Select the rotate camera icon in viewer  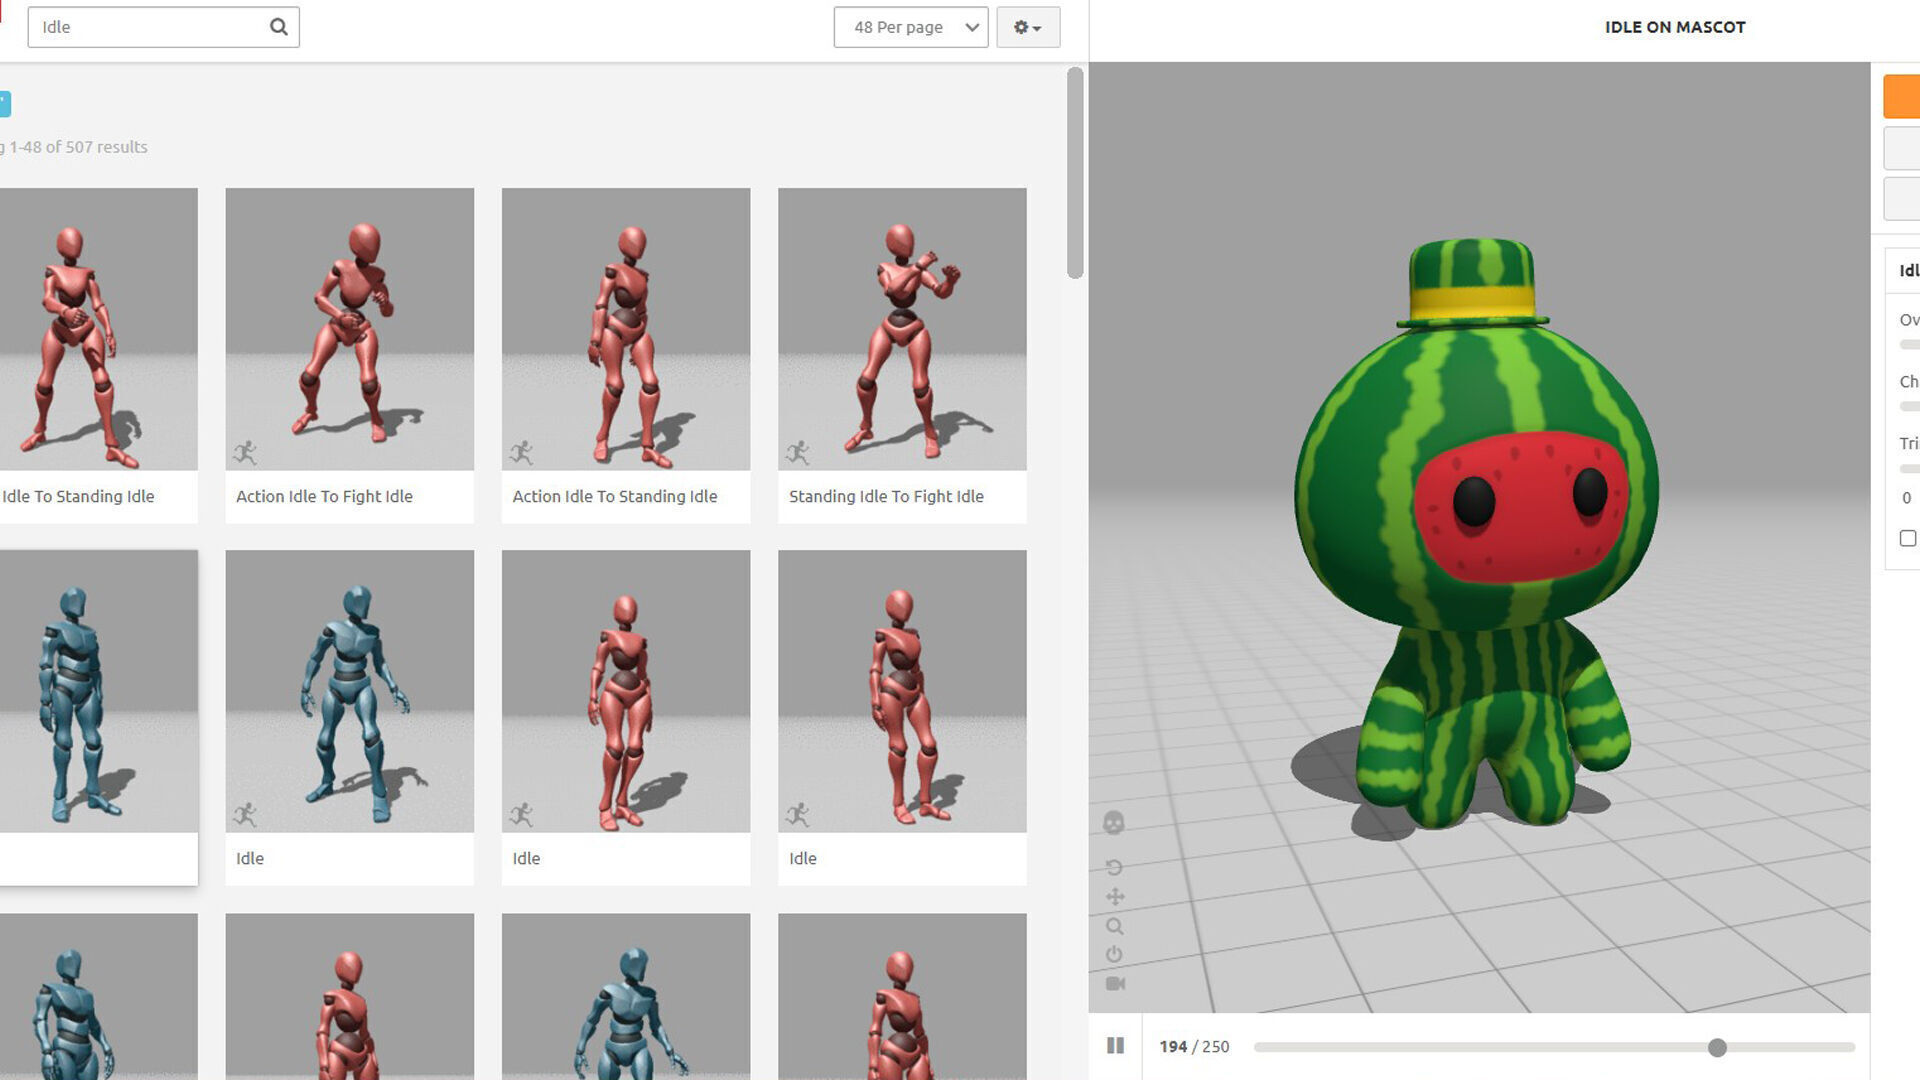[x=1114, y=867]
